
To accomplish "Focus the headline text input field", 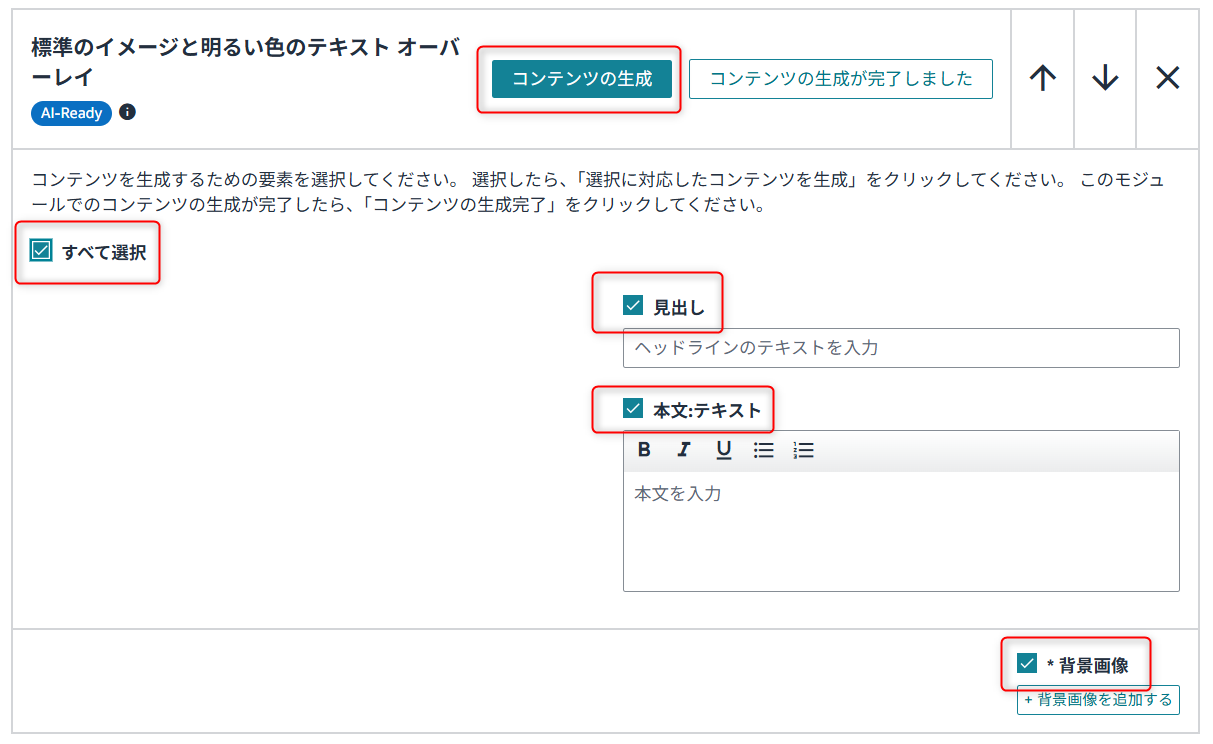I will click(900, 348).
